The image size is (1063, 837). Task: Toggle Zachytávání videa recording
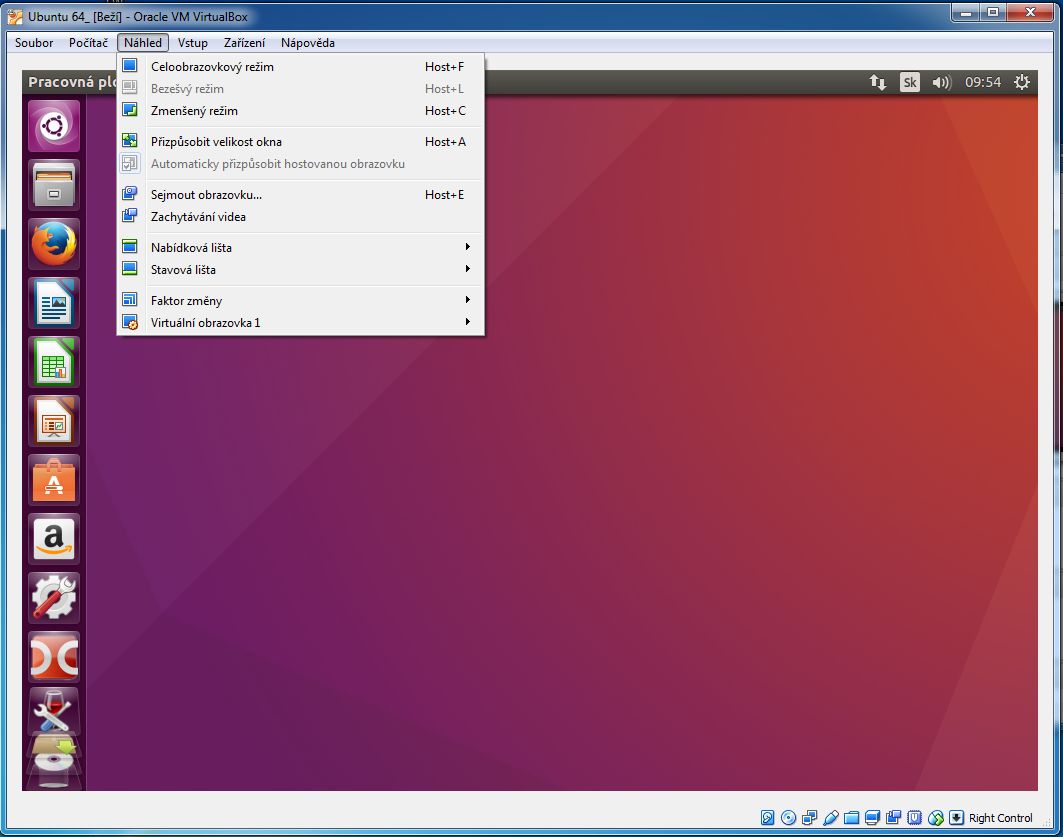(x=300, y=217)
